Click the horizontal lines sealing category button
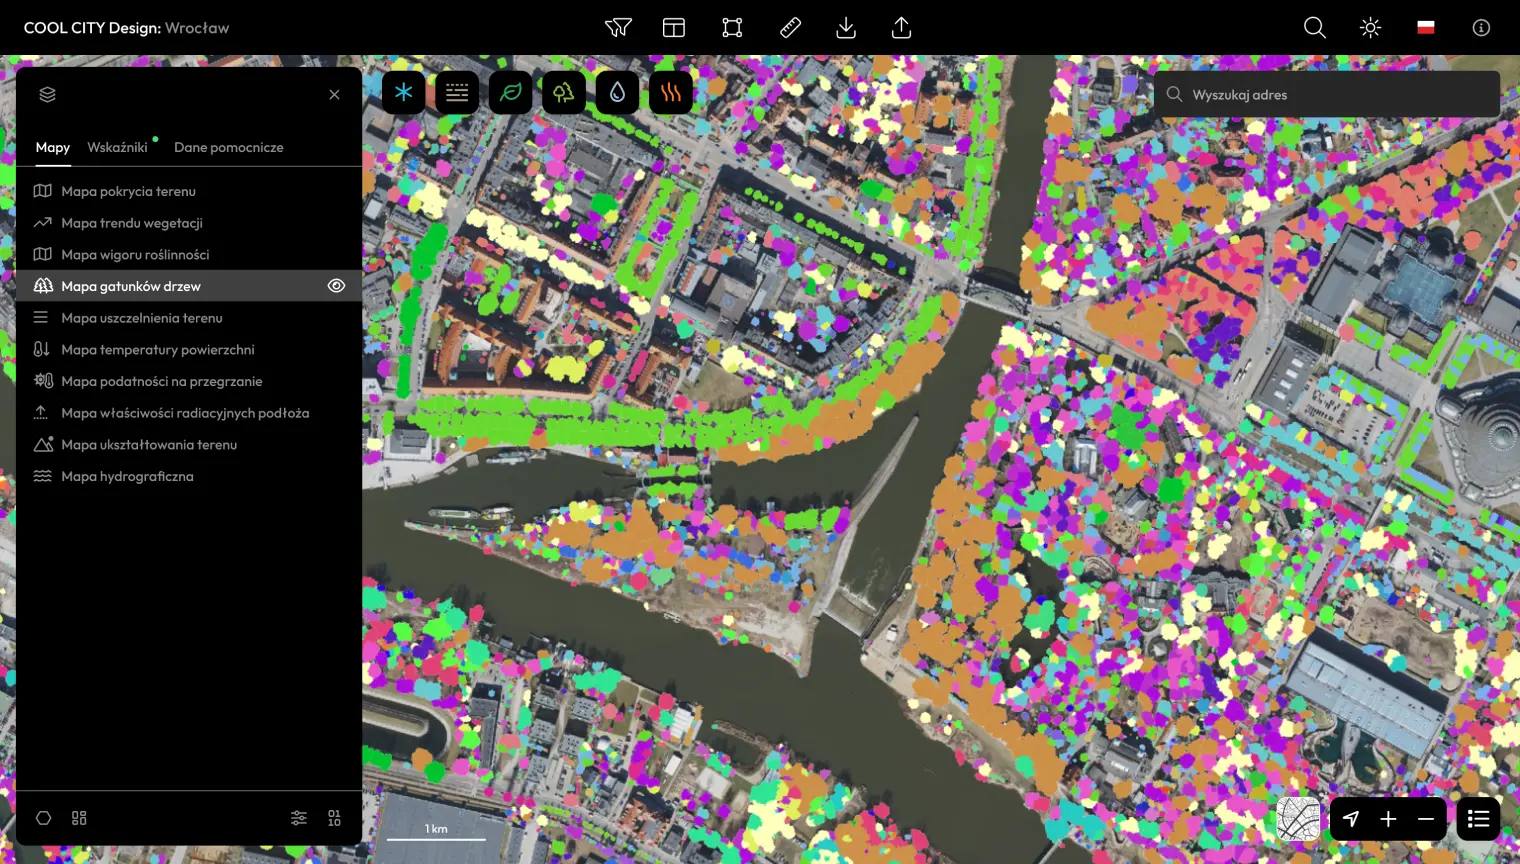 point(457,93)
